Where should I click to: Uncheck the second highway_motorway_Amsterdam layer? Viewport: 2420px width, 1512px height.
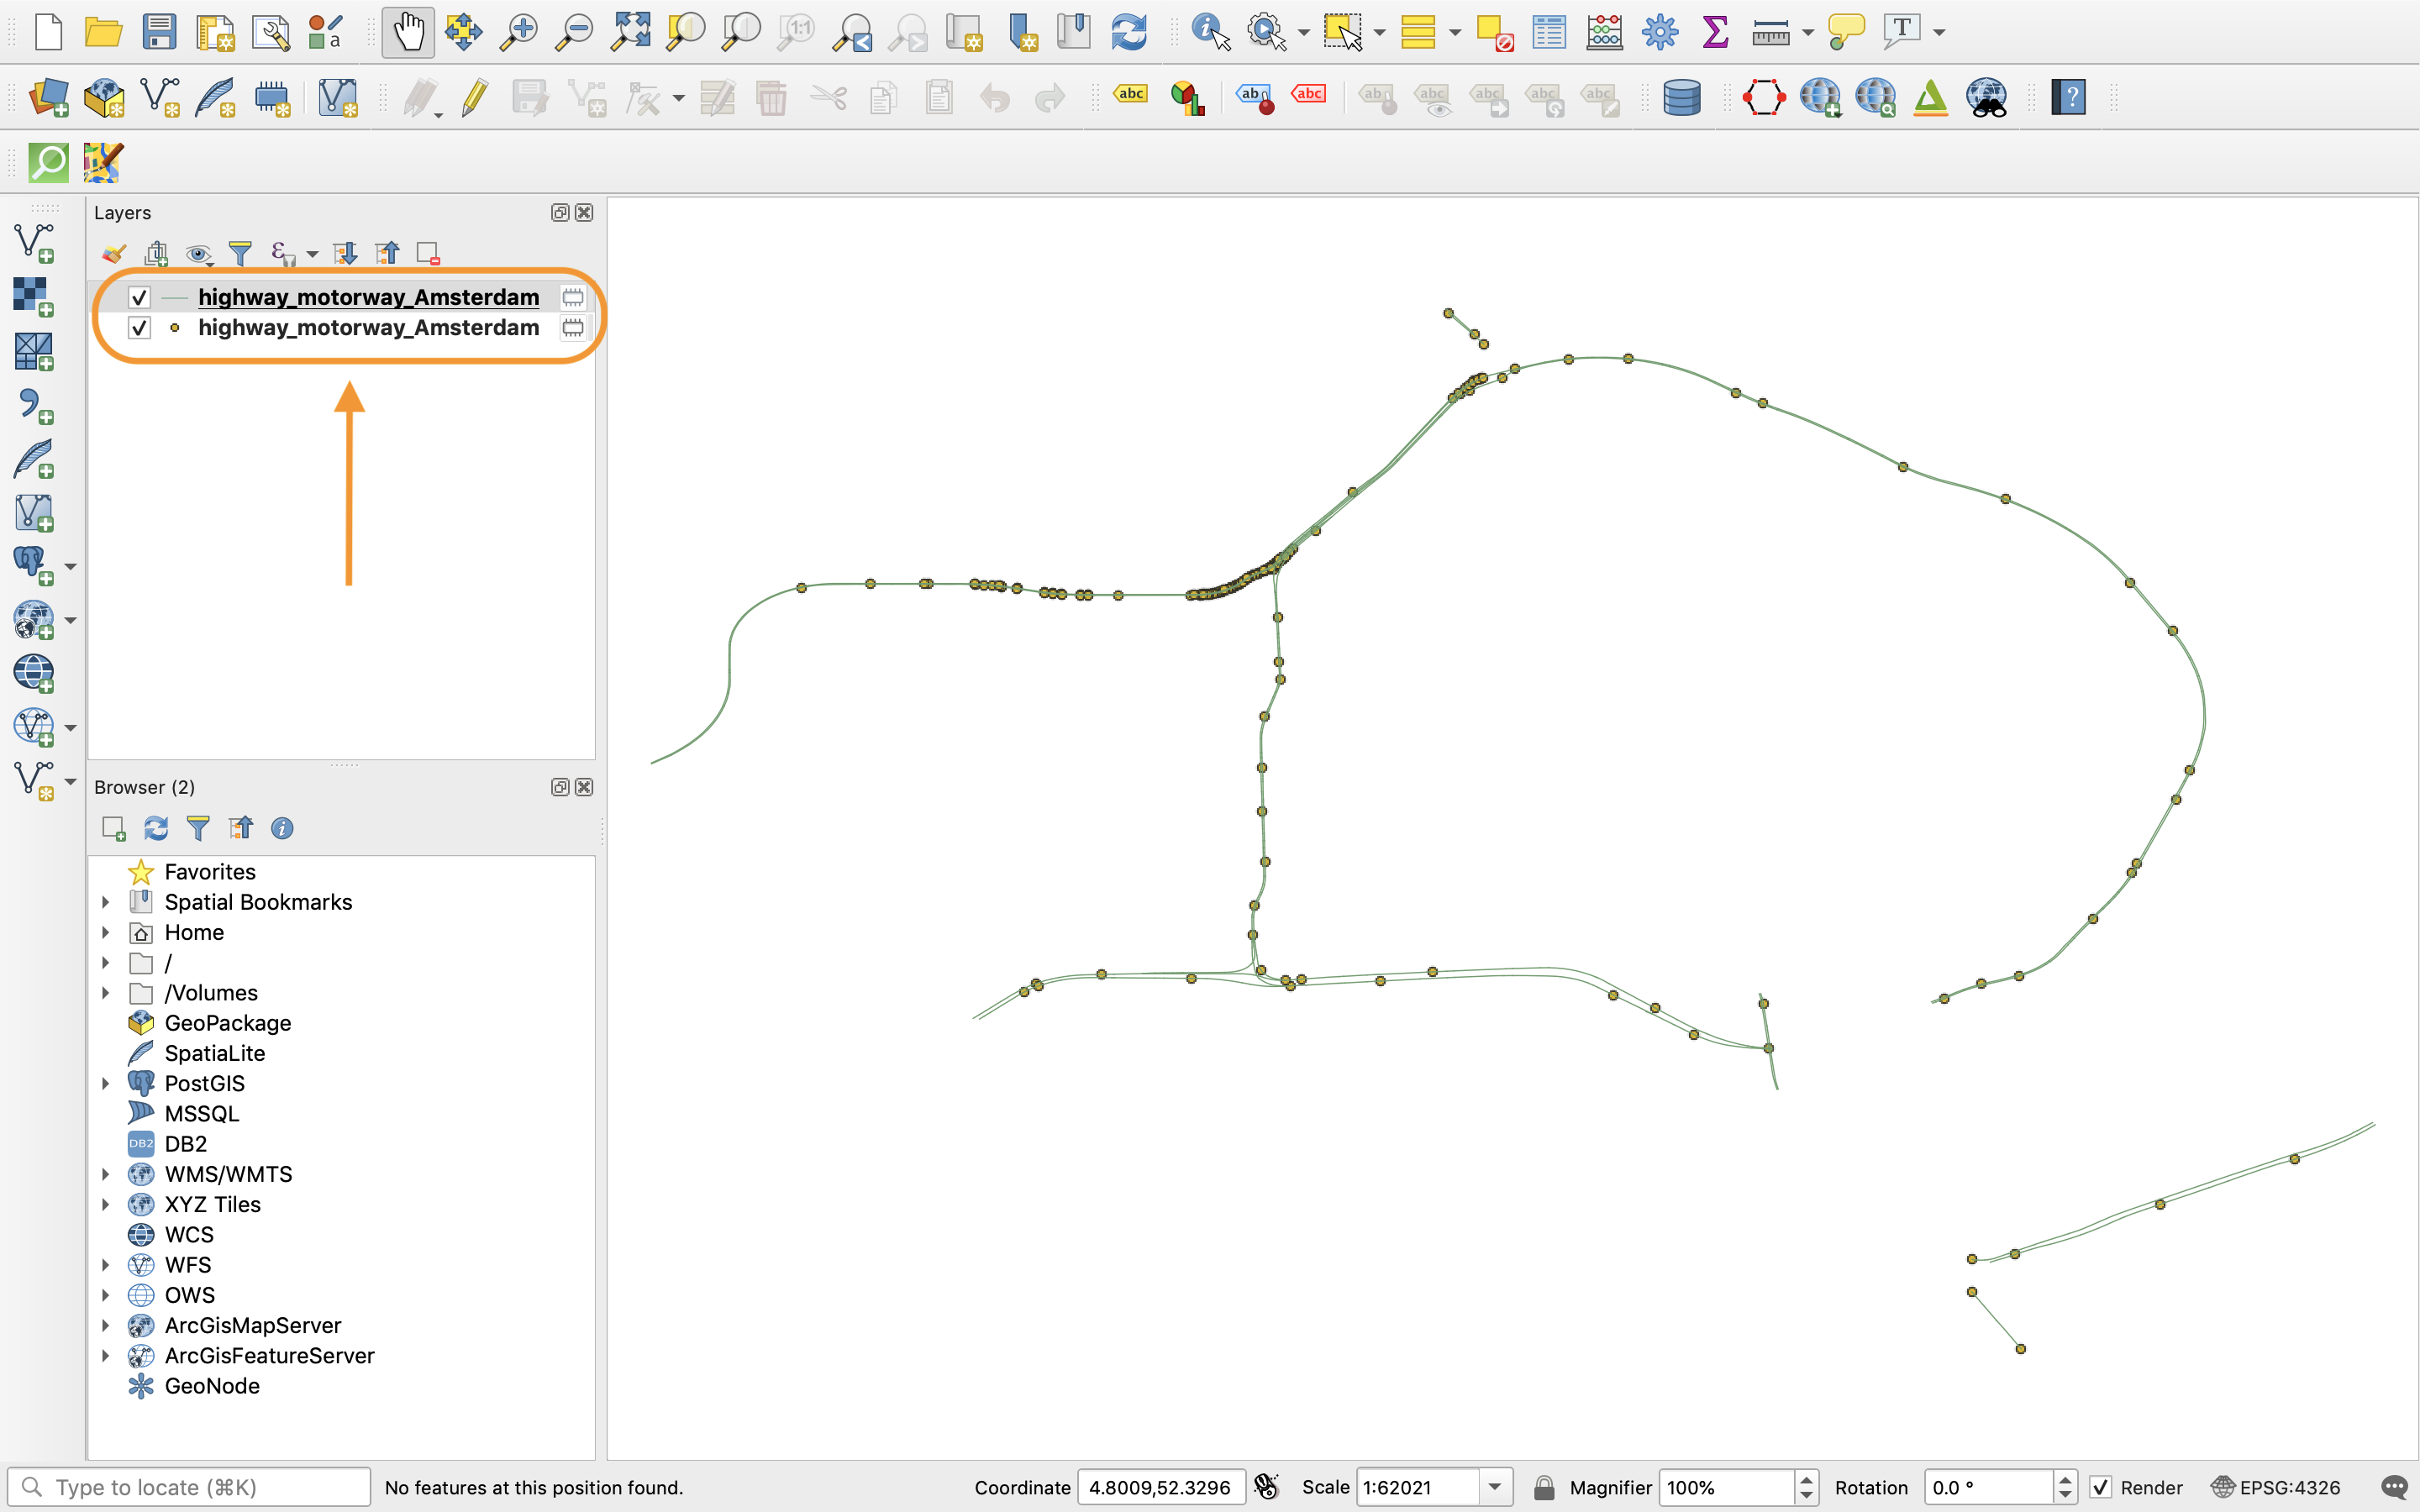click(138, 327)
